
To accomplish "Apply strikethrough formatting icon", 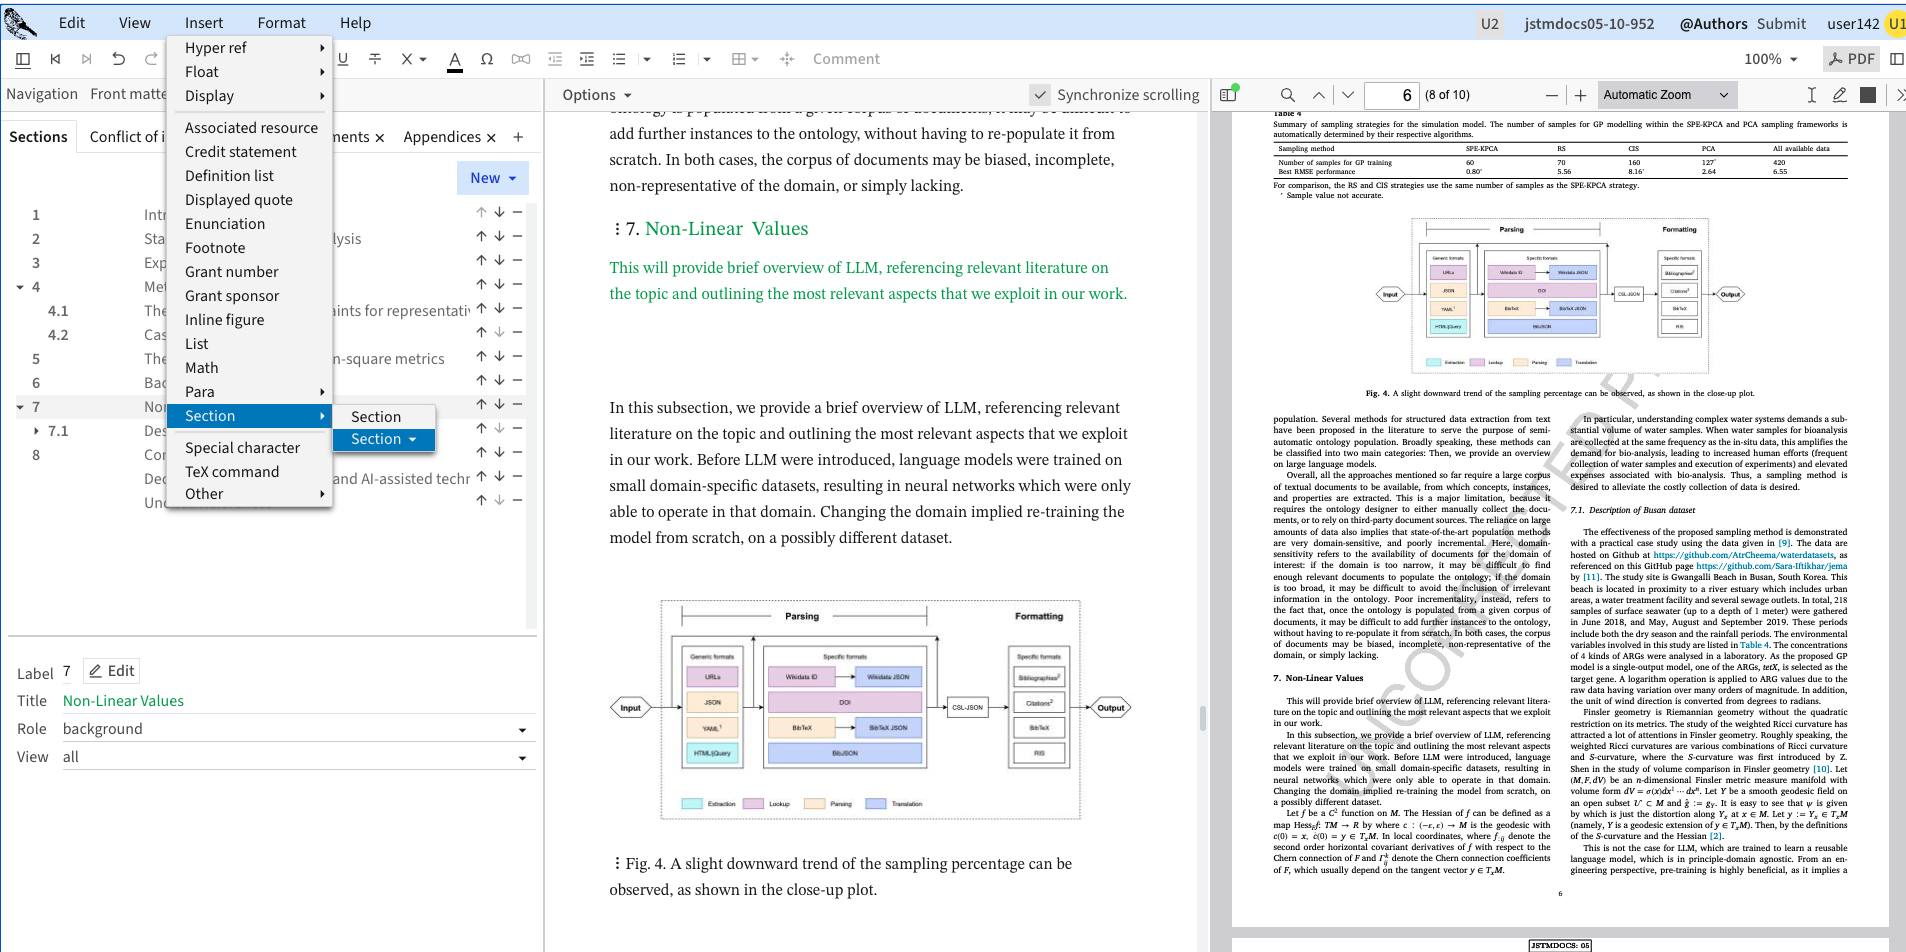I will [375, 59].
